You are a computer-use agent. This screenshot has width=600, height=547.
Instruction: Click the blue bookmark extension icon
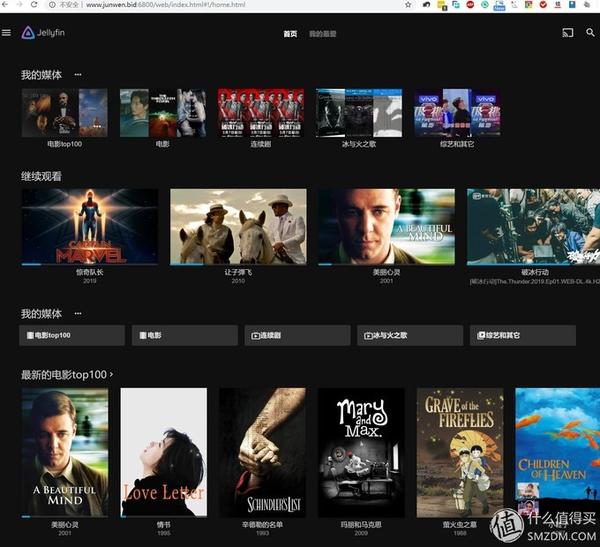pyautogui.click(x=572, y=5)
